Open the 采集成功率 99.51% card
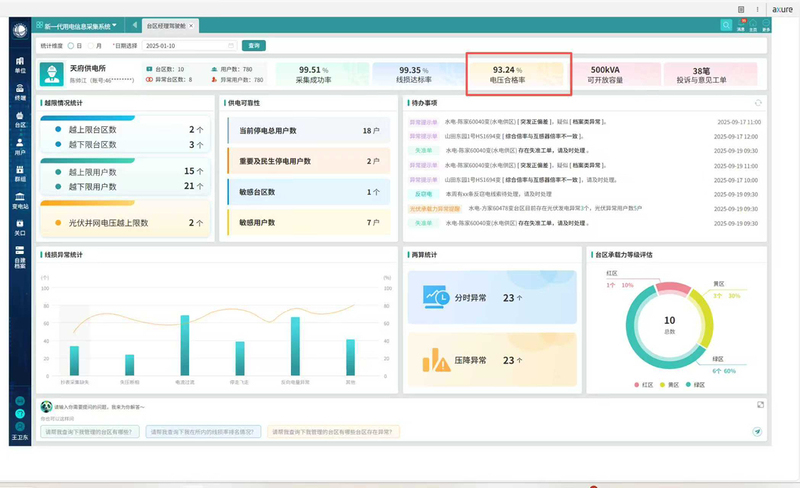The height and width of the screenshot is (488, 800). 322,74
